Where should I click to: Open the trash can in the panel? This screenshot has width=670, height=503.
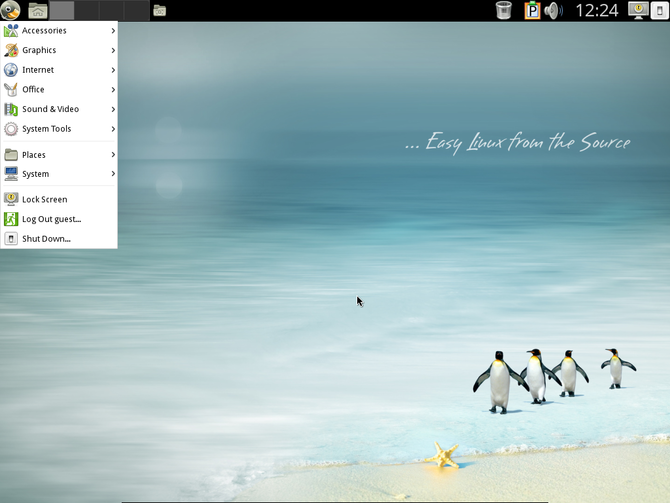[504, 10]
